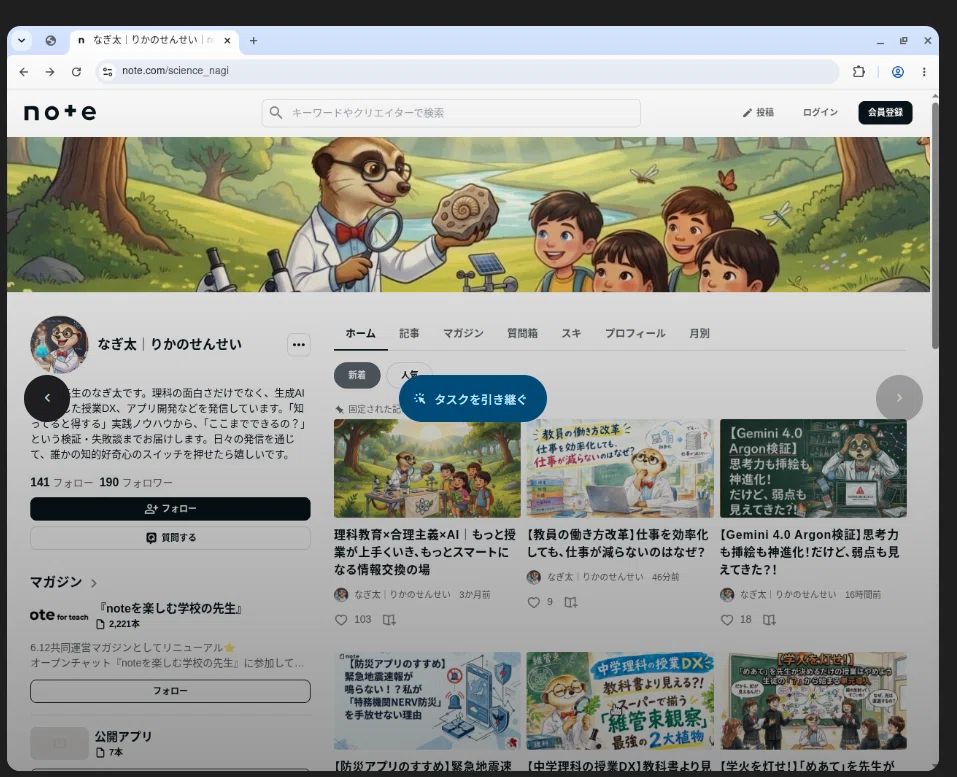Reload the page
The height and width of the screenshot is (777, 957).
pyautogui.click(x=76, y=71)
